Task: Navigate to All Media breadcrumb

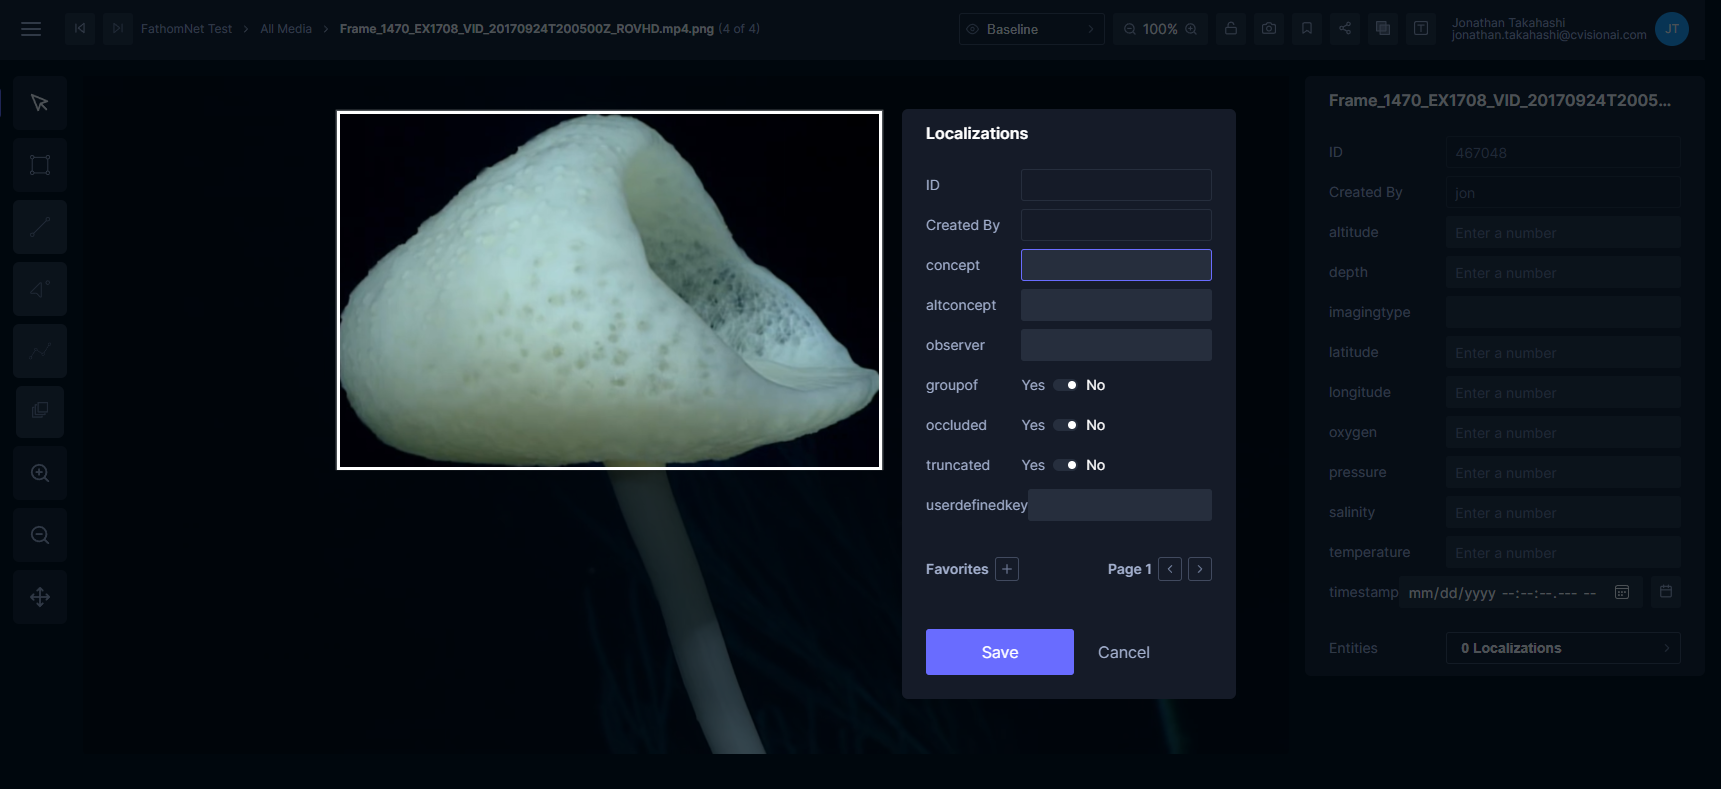Action: (286, 29)
